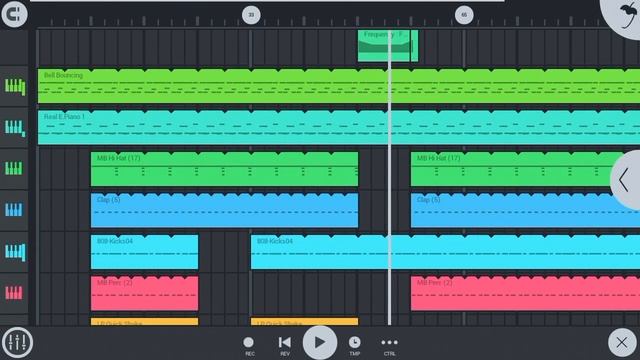Select the Bell Bouncing clip

click(x=339, y=86)
